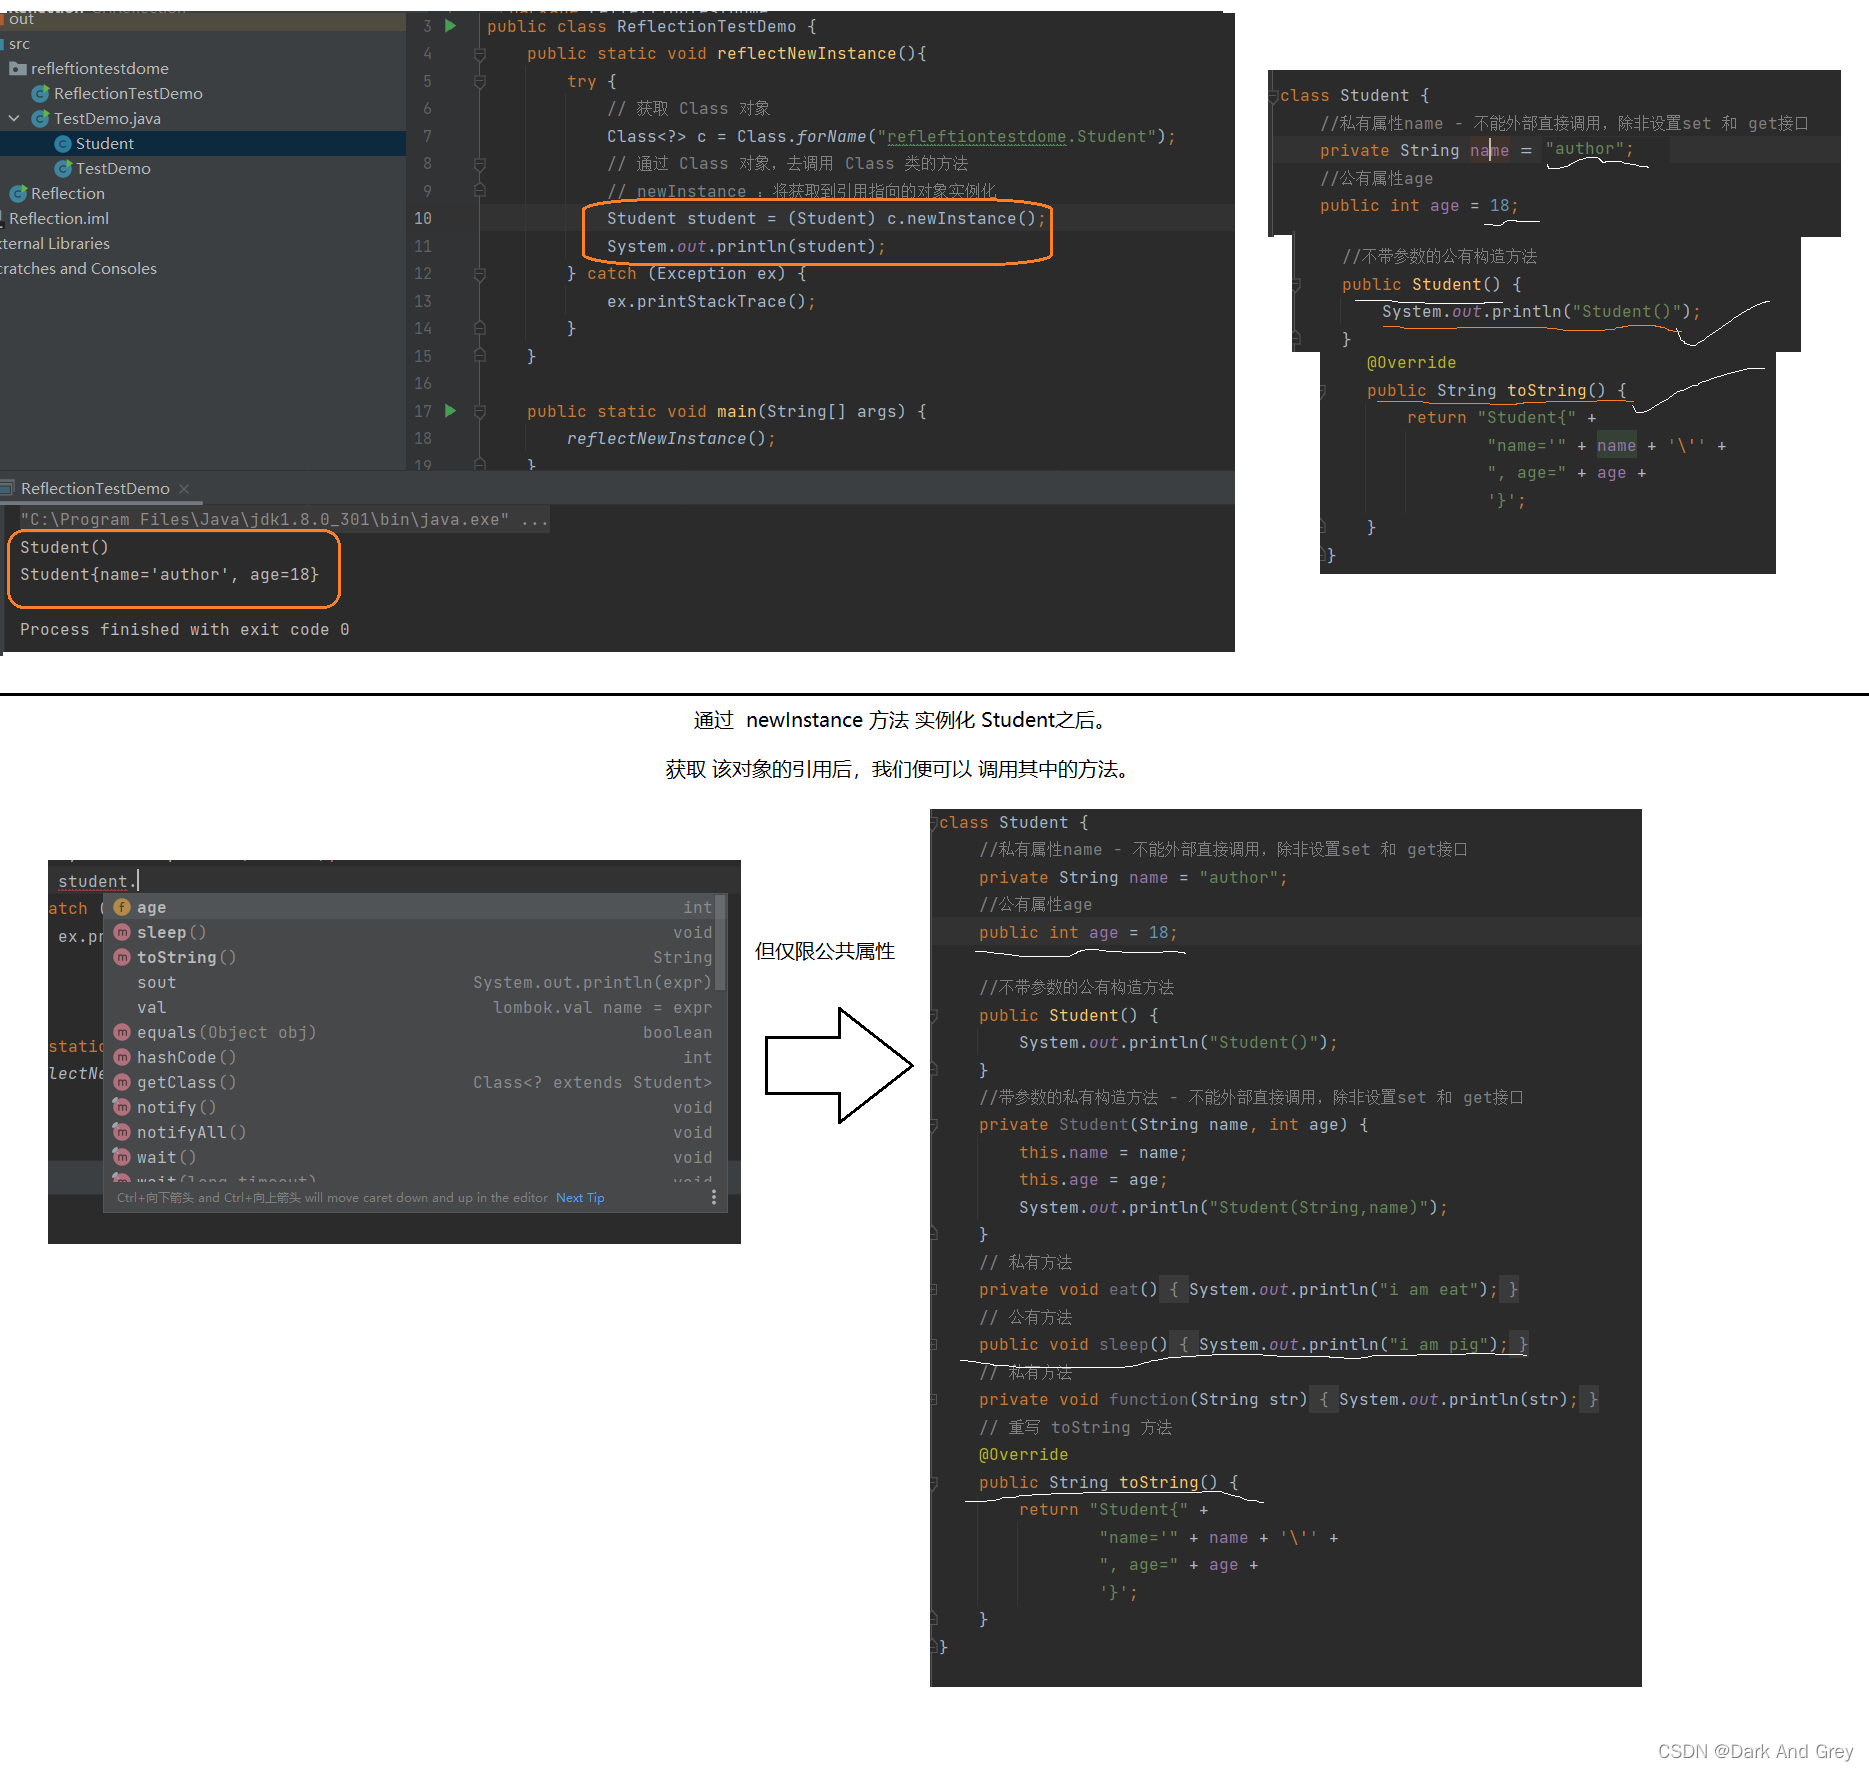Select Scratches and Consoles entry
Viewport: 1869px width, 1771px height.
[x=78, y=268]
